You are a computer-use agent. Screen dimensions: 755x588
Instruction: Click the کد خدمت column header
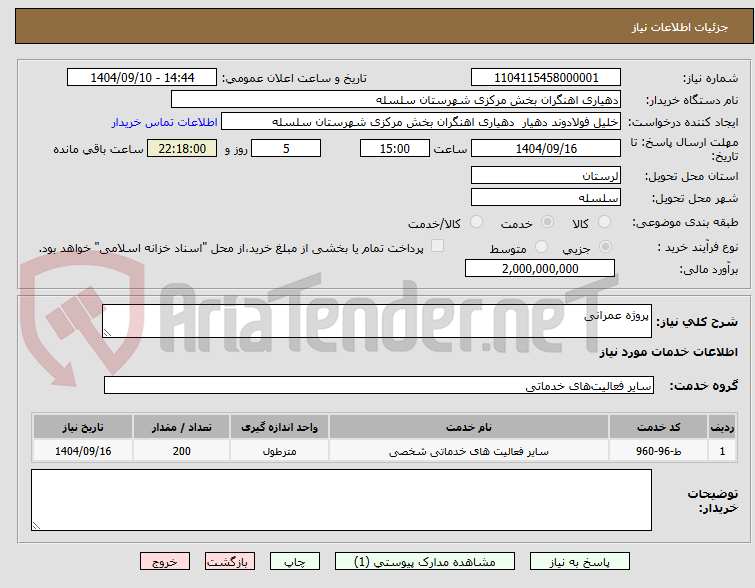pyautogui.click(x=658, y=427)
